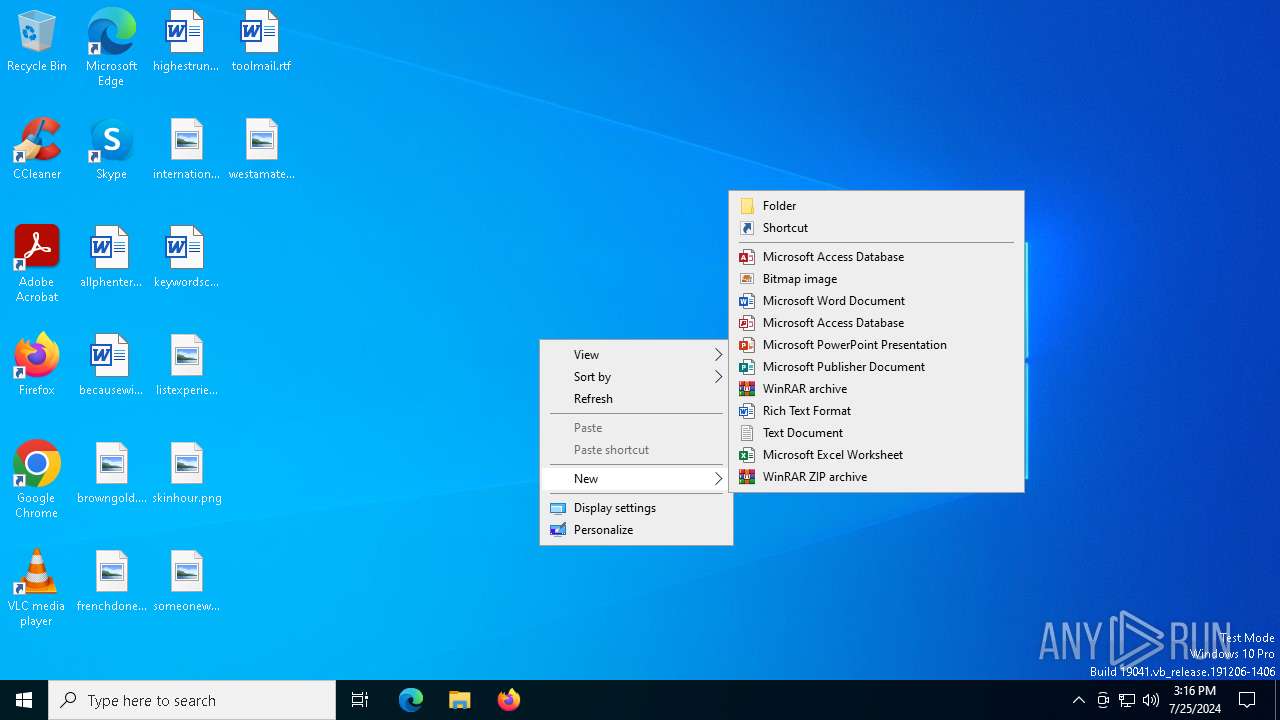Select the listexperie... image file icon

click(x=186, y=366)
